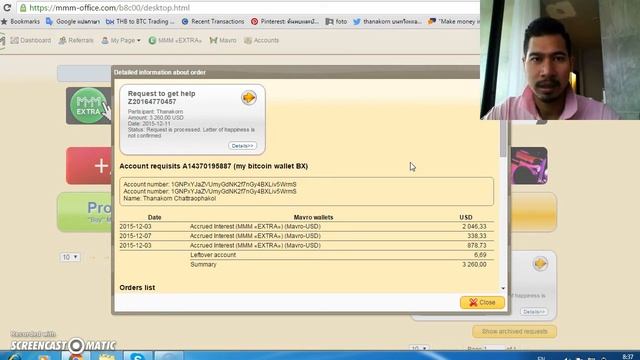Image resolution: width=640 pixels, height=360 pixels.
Task: Close the order details dialog
Action: pyautogui.click(x=482, y=302)
